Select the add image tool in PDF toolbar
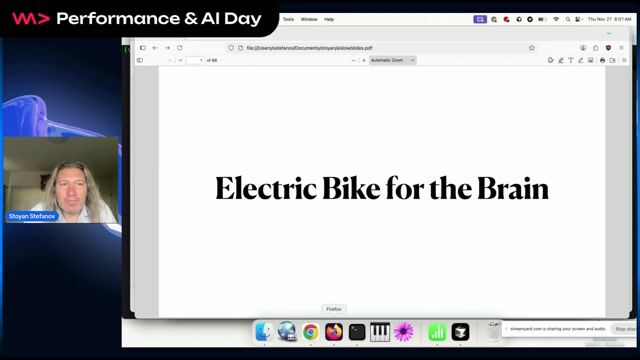The height and width of the screenshot is (360, 640). click(x=591, y=60)
